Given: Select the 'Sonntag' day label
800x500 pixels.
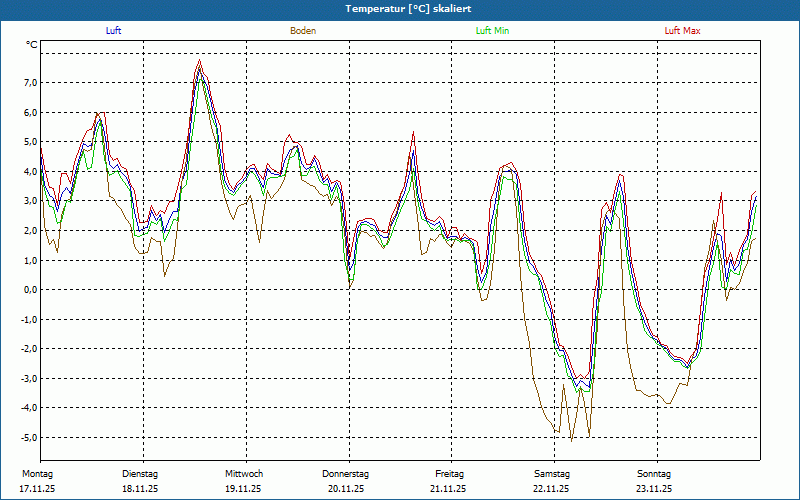Looking at the screenshot, I should [654, 473].
